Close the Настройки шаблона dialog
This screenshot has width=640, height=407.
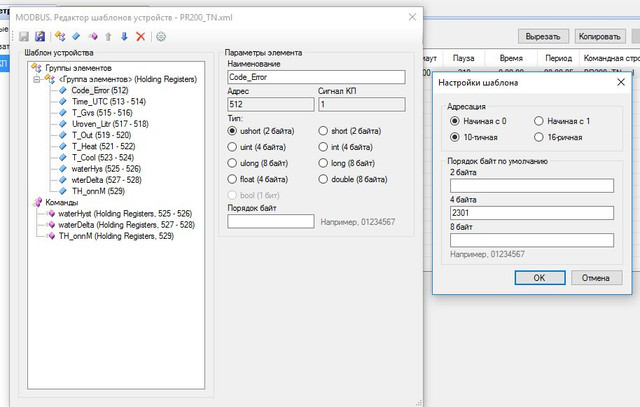621,82
